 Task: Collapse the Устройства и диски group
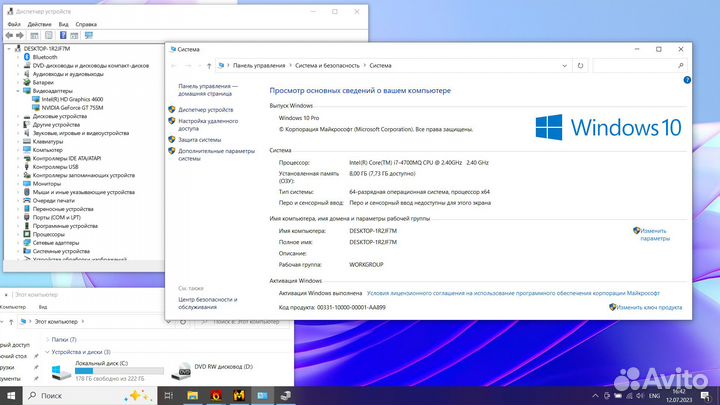(x=47, y=352)
